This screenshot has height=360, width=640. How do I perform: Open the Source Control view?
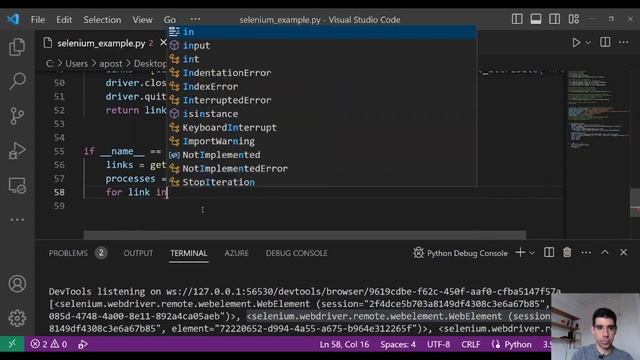coord(17,116)
